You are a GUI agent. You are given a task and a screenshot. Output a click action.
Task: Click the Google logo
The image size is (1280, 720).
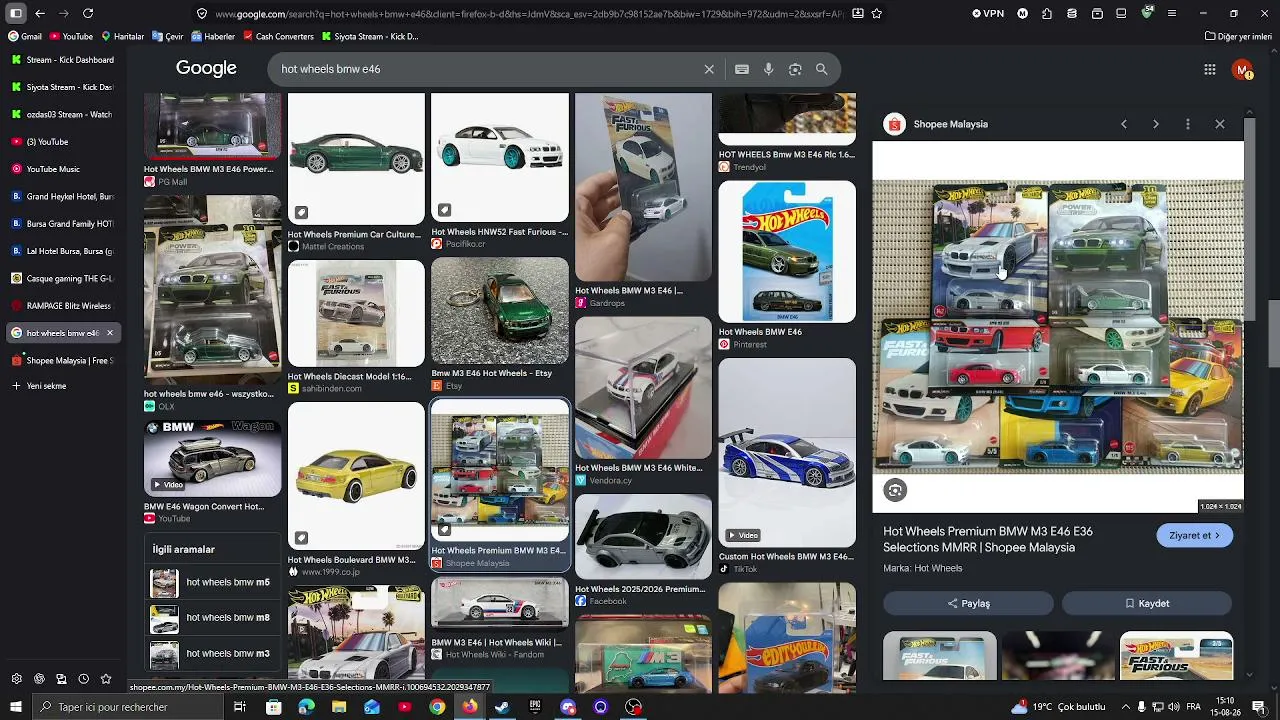tap(206, 68)
